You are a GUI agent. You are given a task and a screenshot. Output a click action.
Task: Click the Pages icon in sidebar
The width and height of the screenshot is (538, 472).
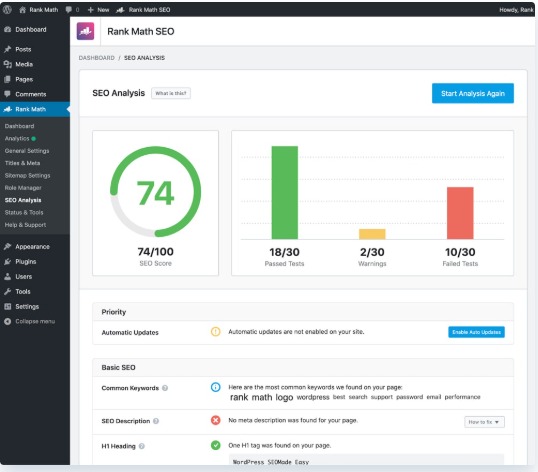[x=8, y=79]
